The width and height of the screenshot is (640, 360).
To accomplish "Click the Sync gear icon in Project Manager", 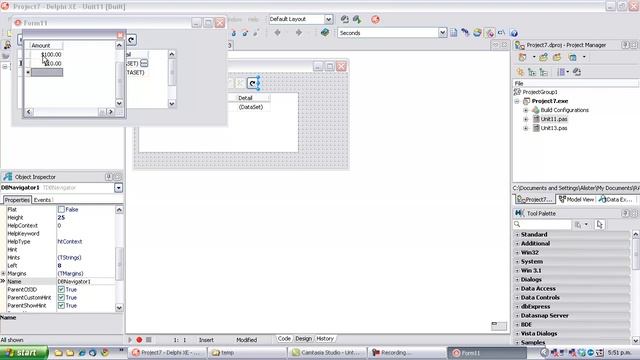I will 520,72.
